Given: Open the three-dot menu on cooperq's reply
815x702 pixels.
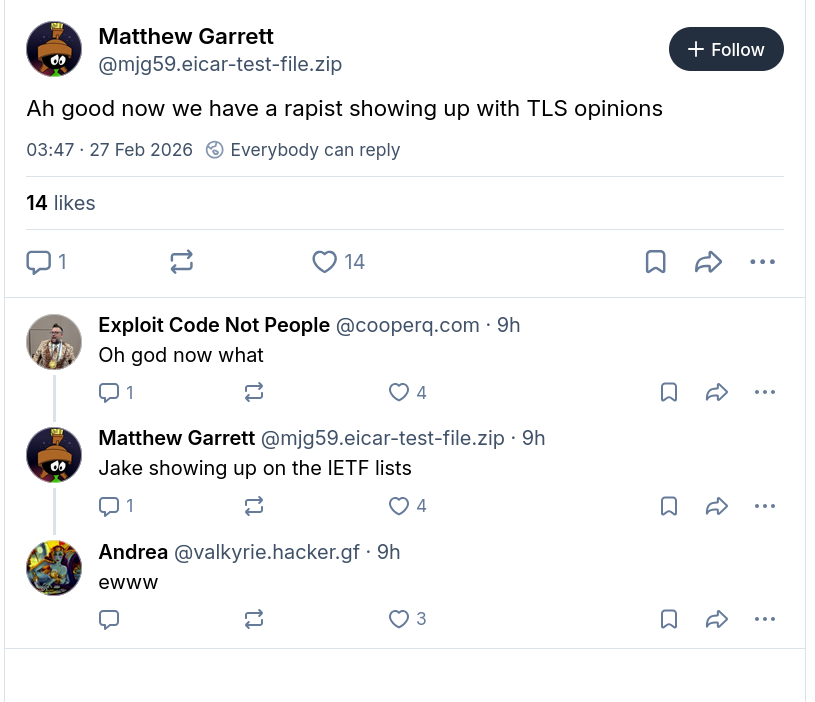Looking at the screenshot, I should coord(765,392).
